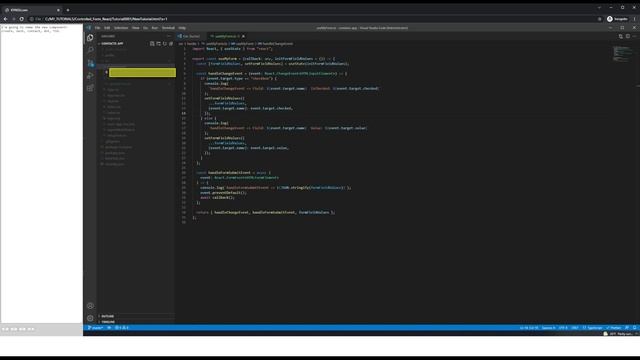Bookmark this page with the star icon
The height and width of the screenshot is (360, 640).
600,19
